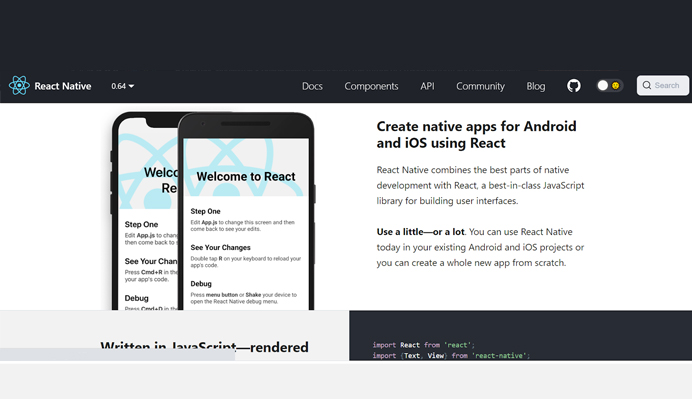Screen dimensions: 692x399
Task: Click the React Native atom logo
Action: 19,86
